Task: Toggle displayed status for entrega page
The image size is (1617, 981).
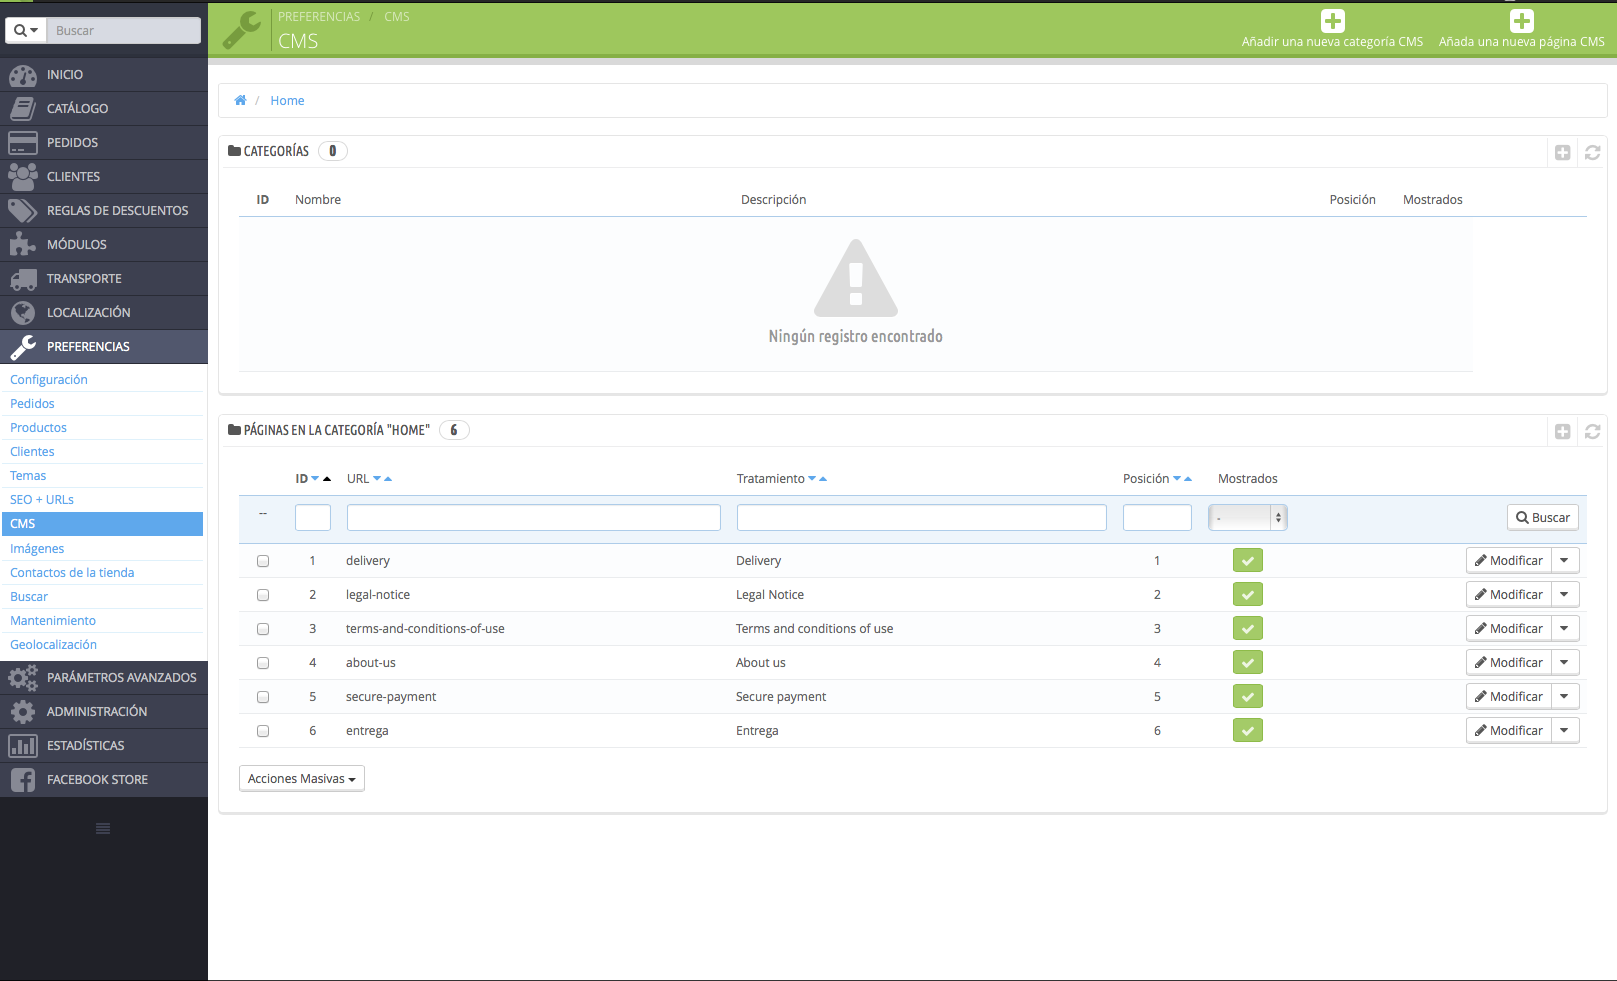Action: click(1248, 731)
